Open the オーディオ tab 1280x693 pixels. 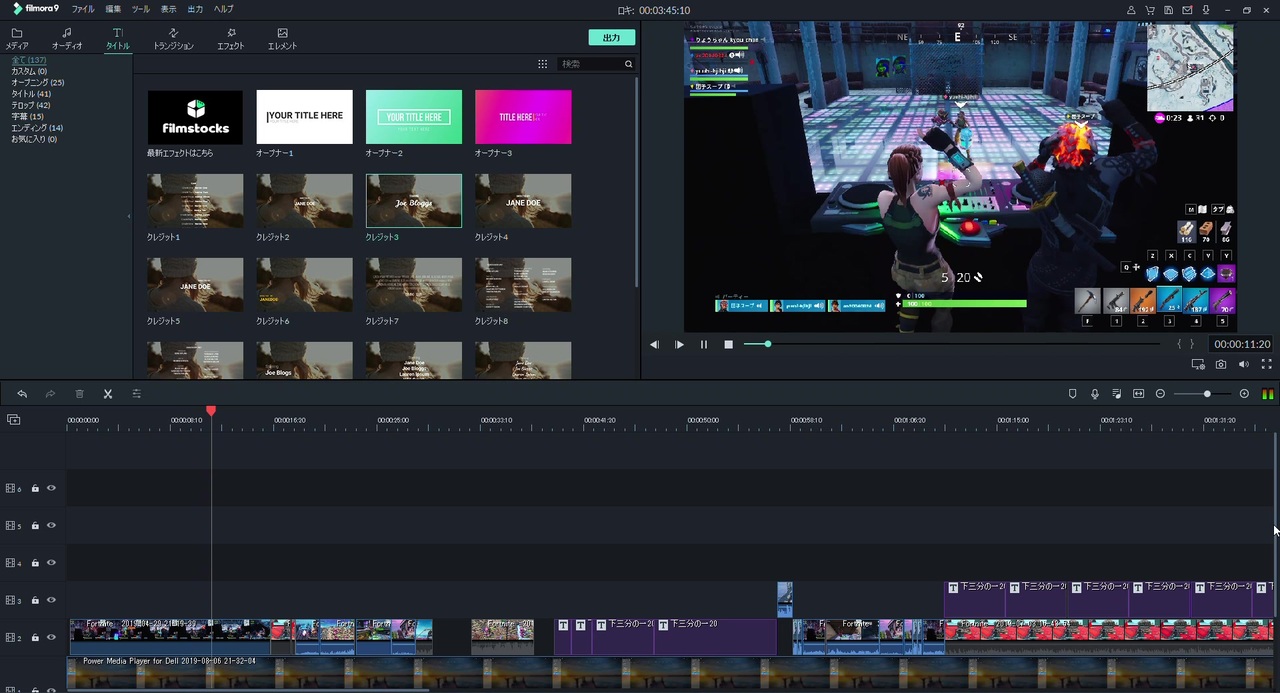(67, 39)
